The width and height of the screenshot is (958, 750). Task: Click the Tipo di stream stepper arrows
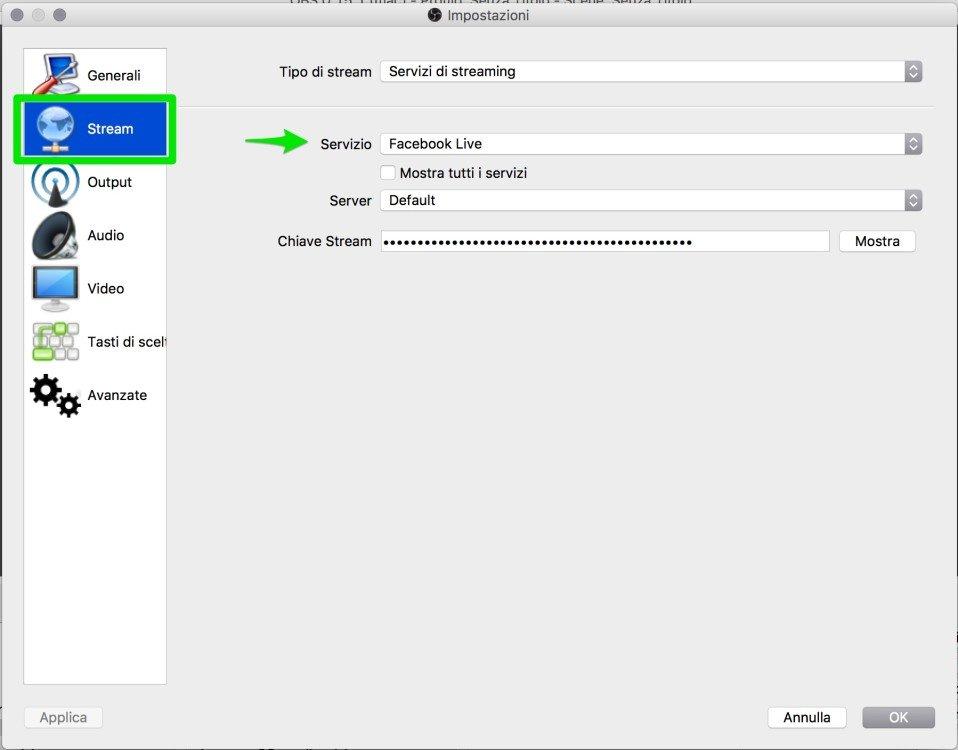[x=913, y=71]
